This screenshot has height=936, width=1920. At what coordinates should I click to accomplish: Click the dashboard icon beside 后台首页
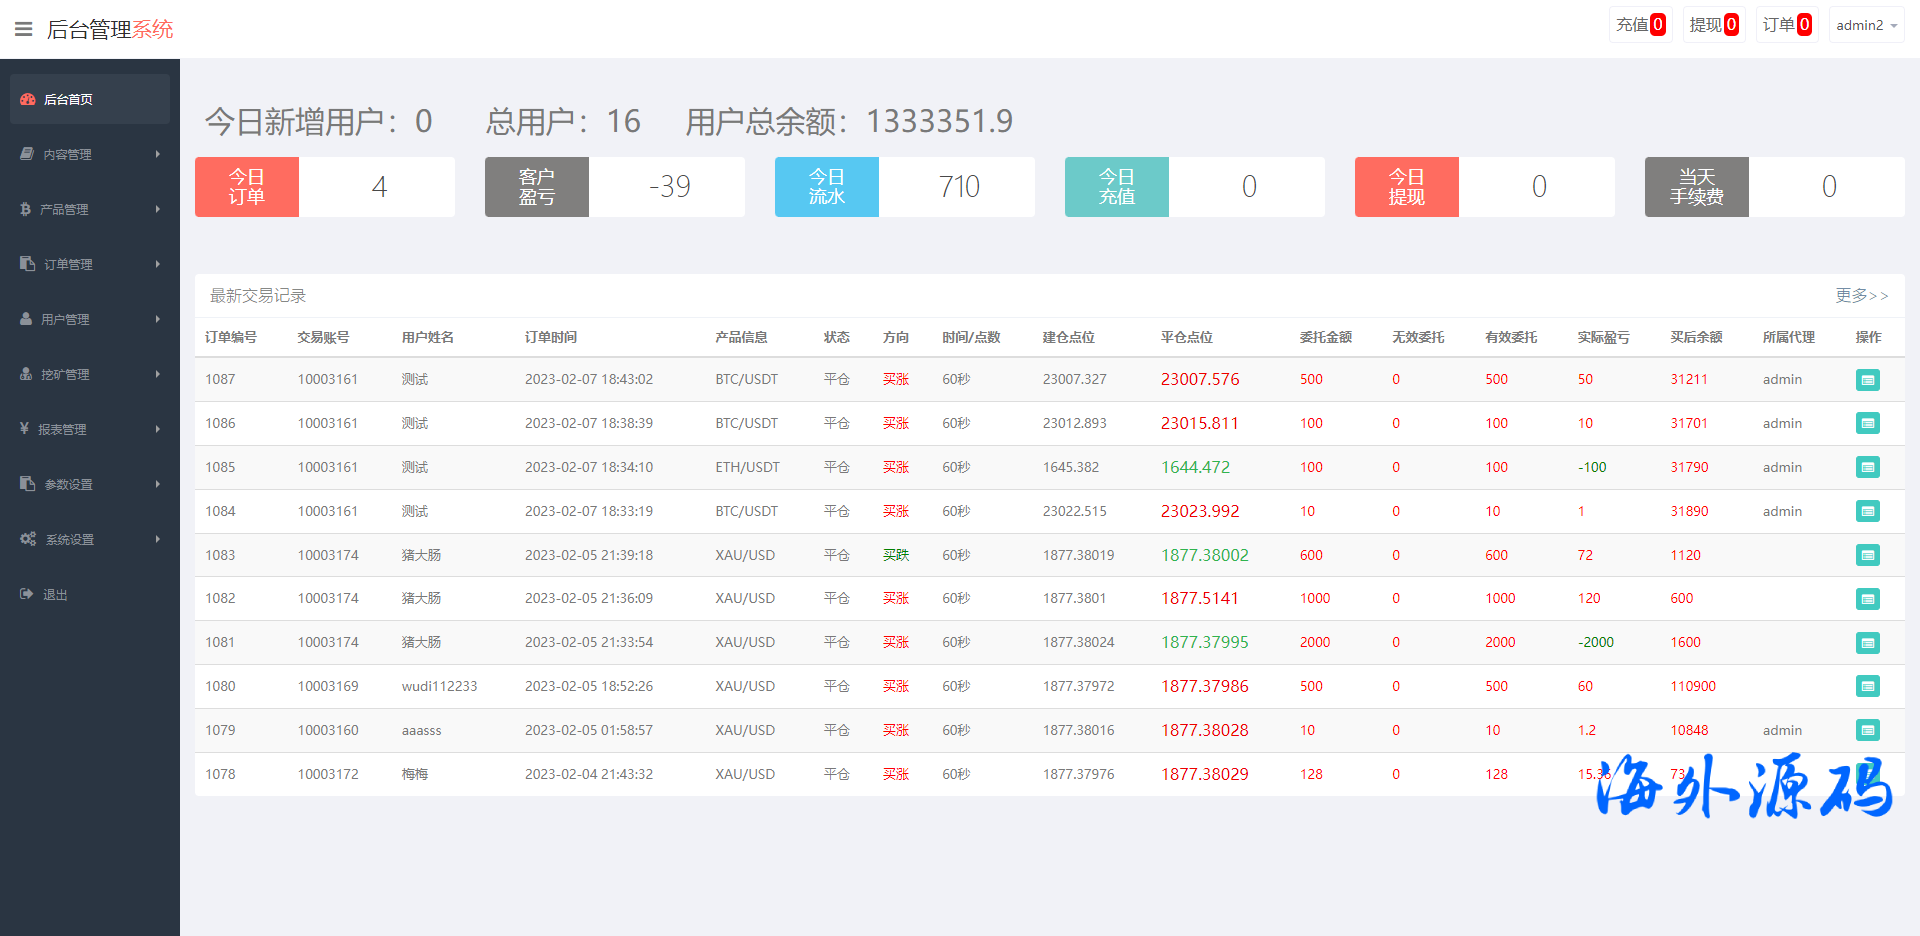pyautogui.click(x=28, y=99)
